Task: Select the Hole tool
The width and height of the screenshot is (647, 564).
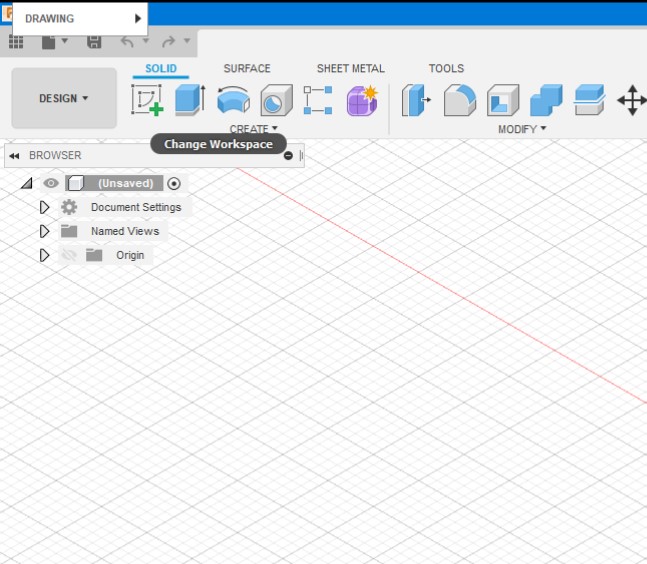Action: 276,100
